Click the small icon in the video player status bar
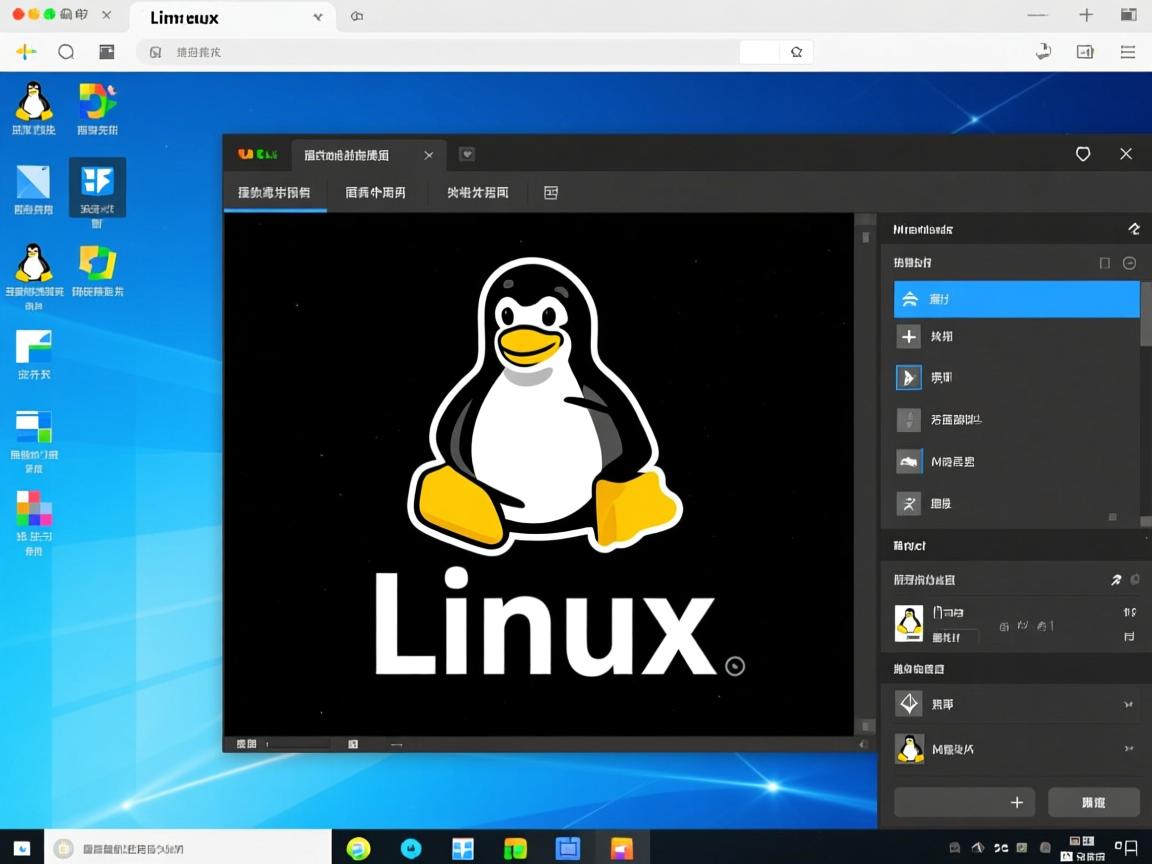 (352, 743)
